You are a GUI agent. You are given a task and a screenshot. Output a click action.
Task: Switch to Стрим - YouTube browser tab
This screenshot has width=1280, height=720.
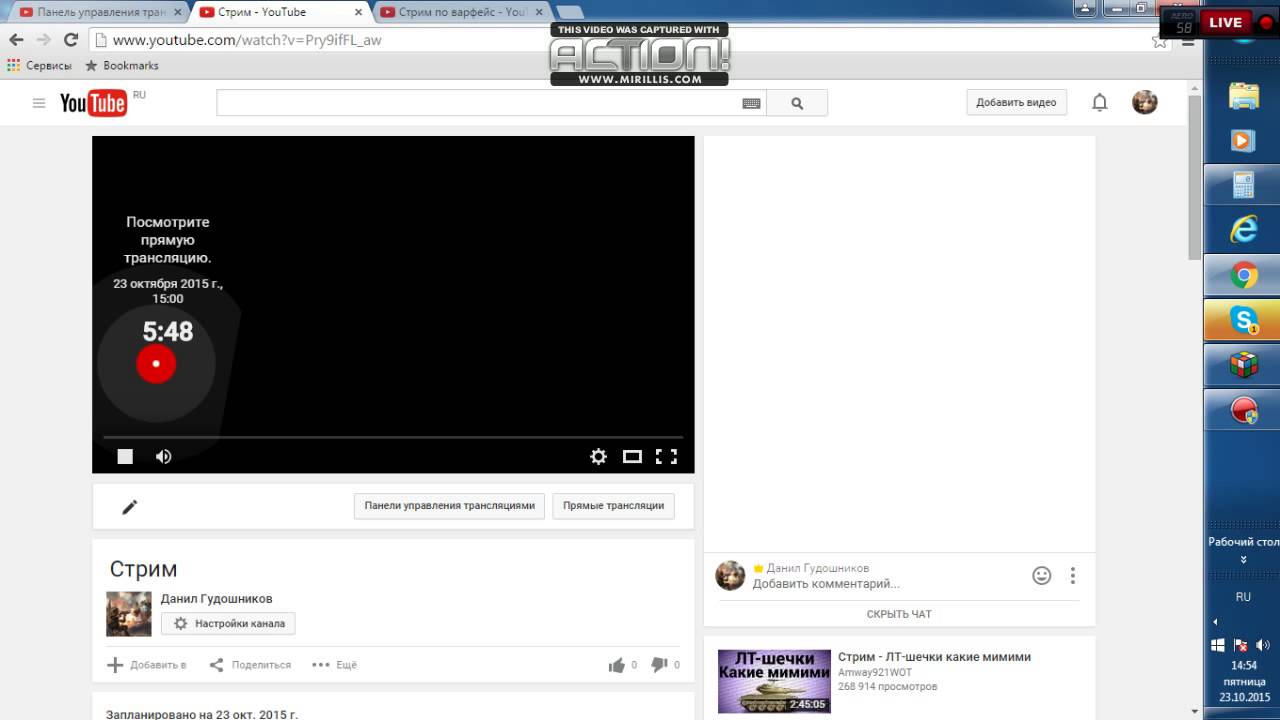(x=281, y=13)
